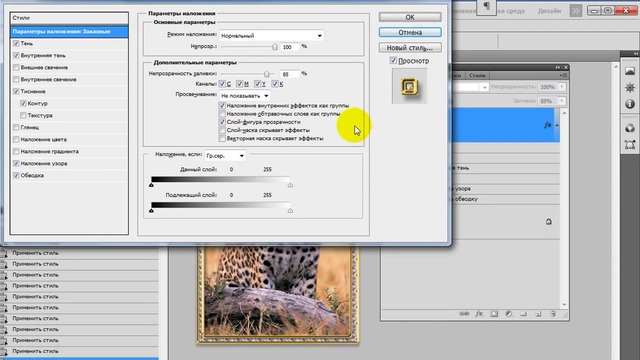Uncheck Слой-фигура прозрачности
This screenshot has height=360, width=640.
pos(222,122)
